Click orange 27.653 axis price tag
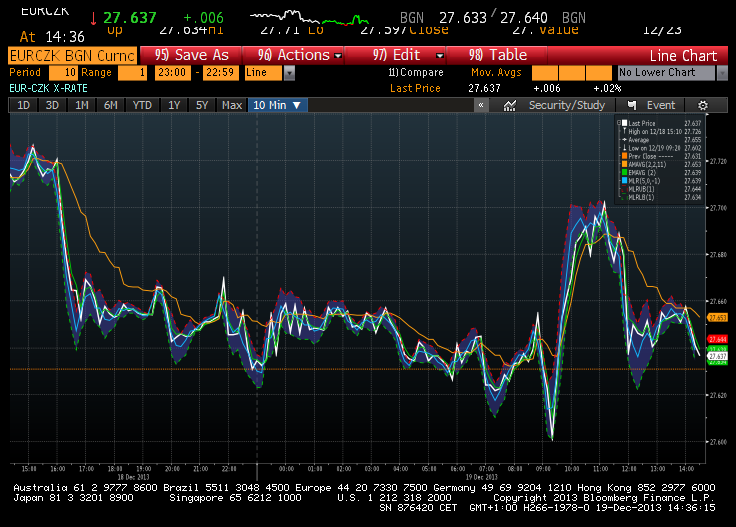736x527 pixels. pos(718,318)
